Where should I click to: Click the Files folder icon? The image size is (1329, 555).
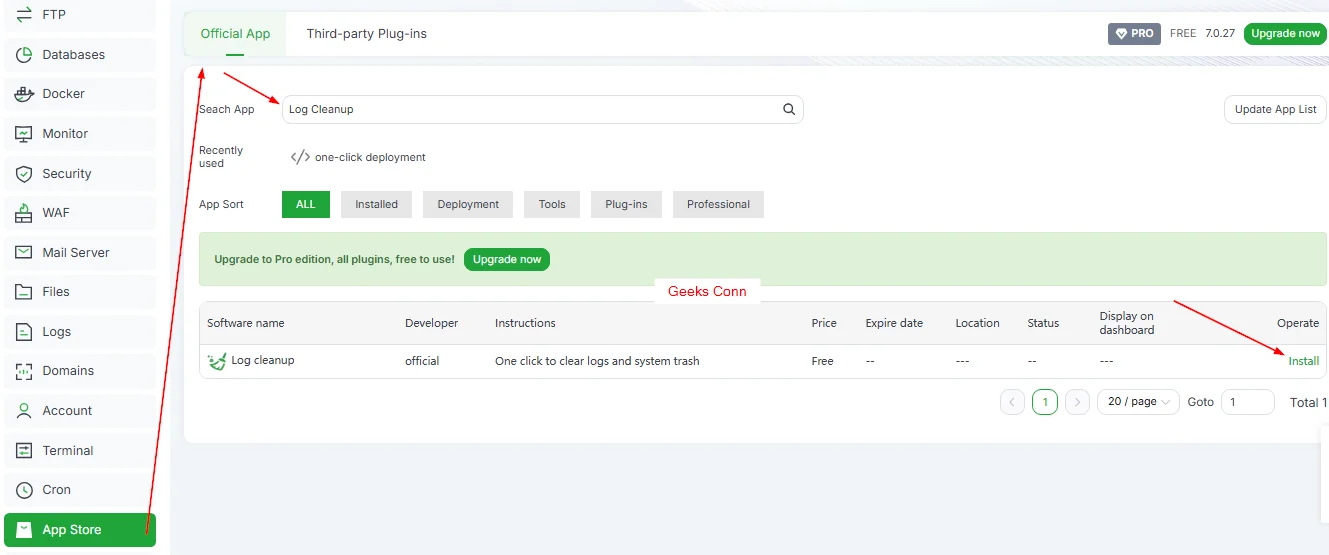point(24,292)
